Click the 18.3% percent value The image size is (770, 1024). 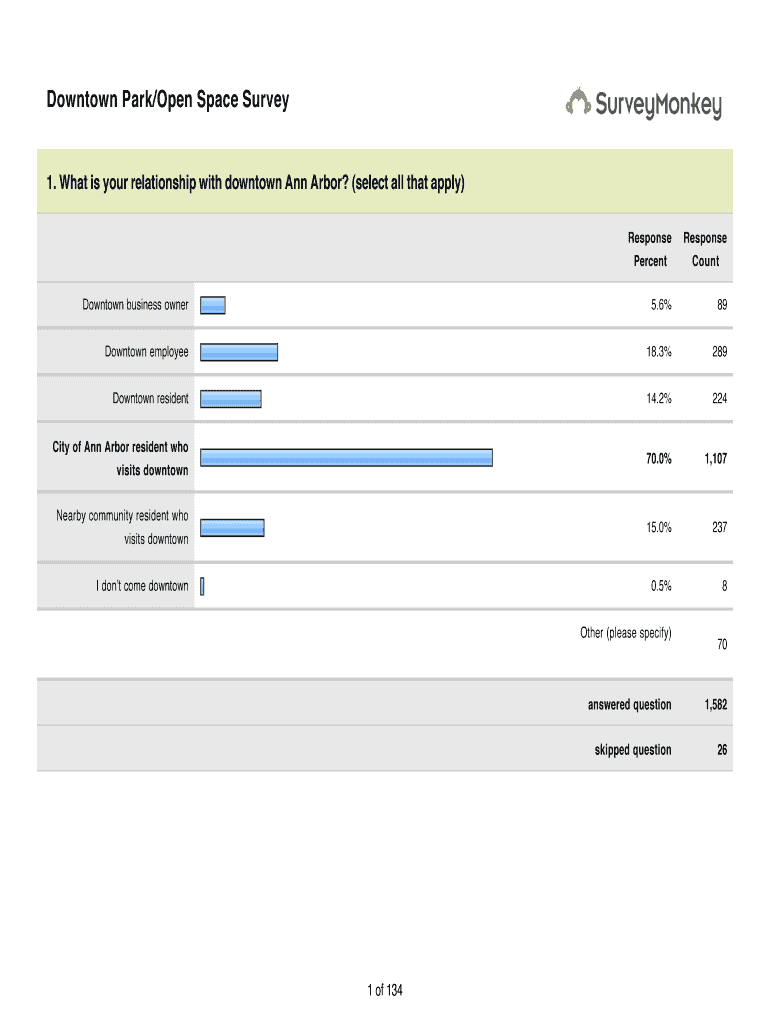click(x=657, y=352)
